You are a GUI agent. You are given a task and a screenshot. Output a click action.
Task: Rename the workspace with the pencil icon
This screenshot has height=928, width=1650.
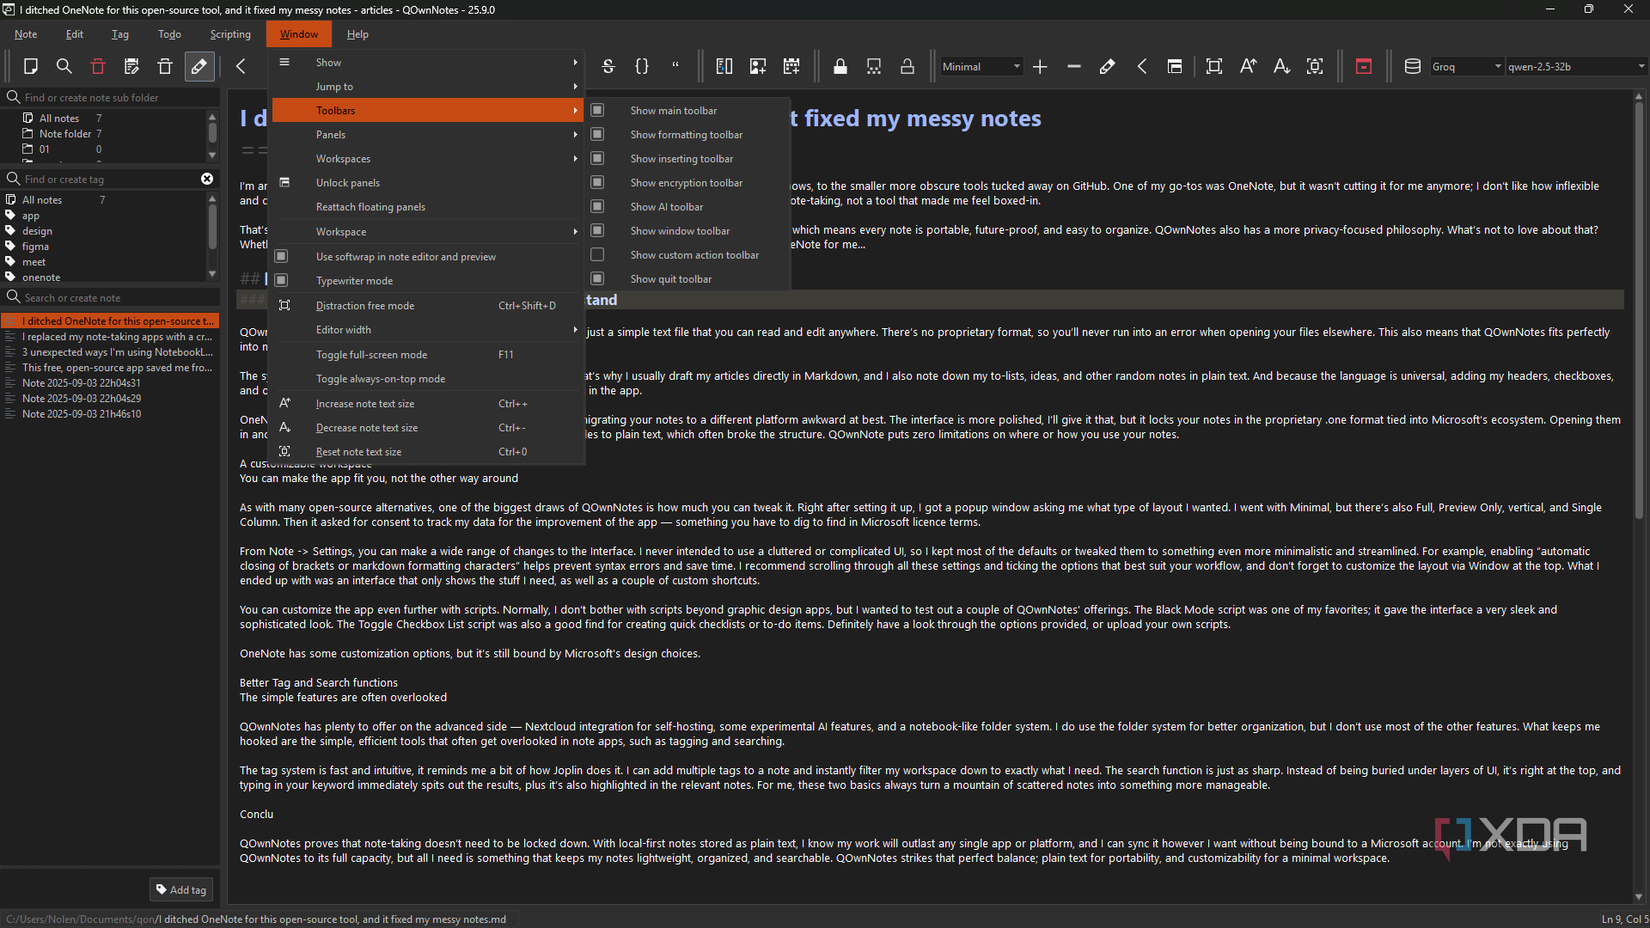click(1107, 66)
